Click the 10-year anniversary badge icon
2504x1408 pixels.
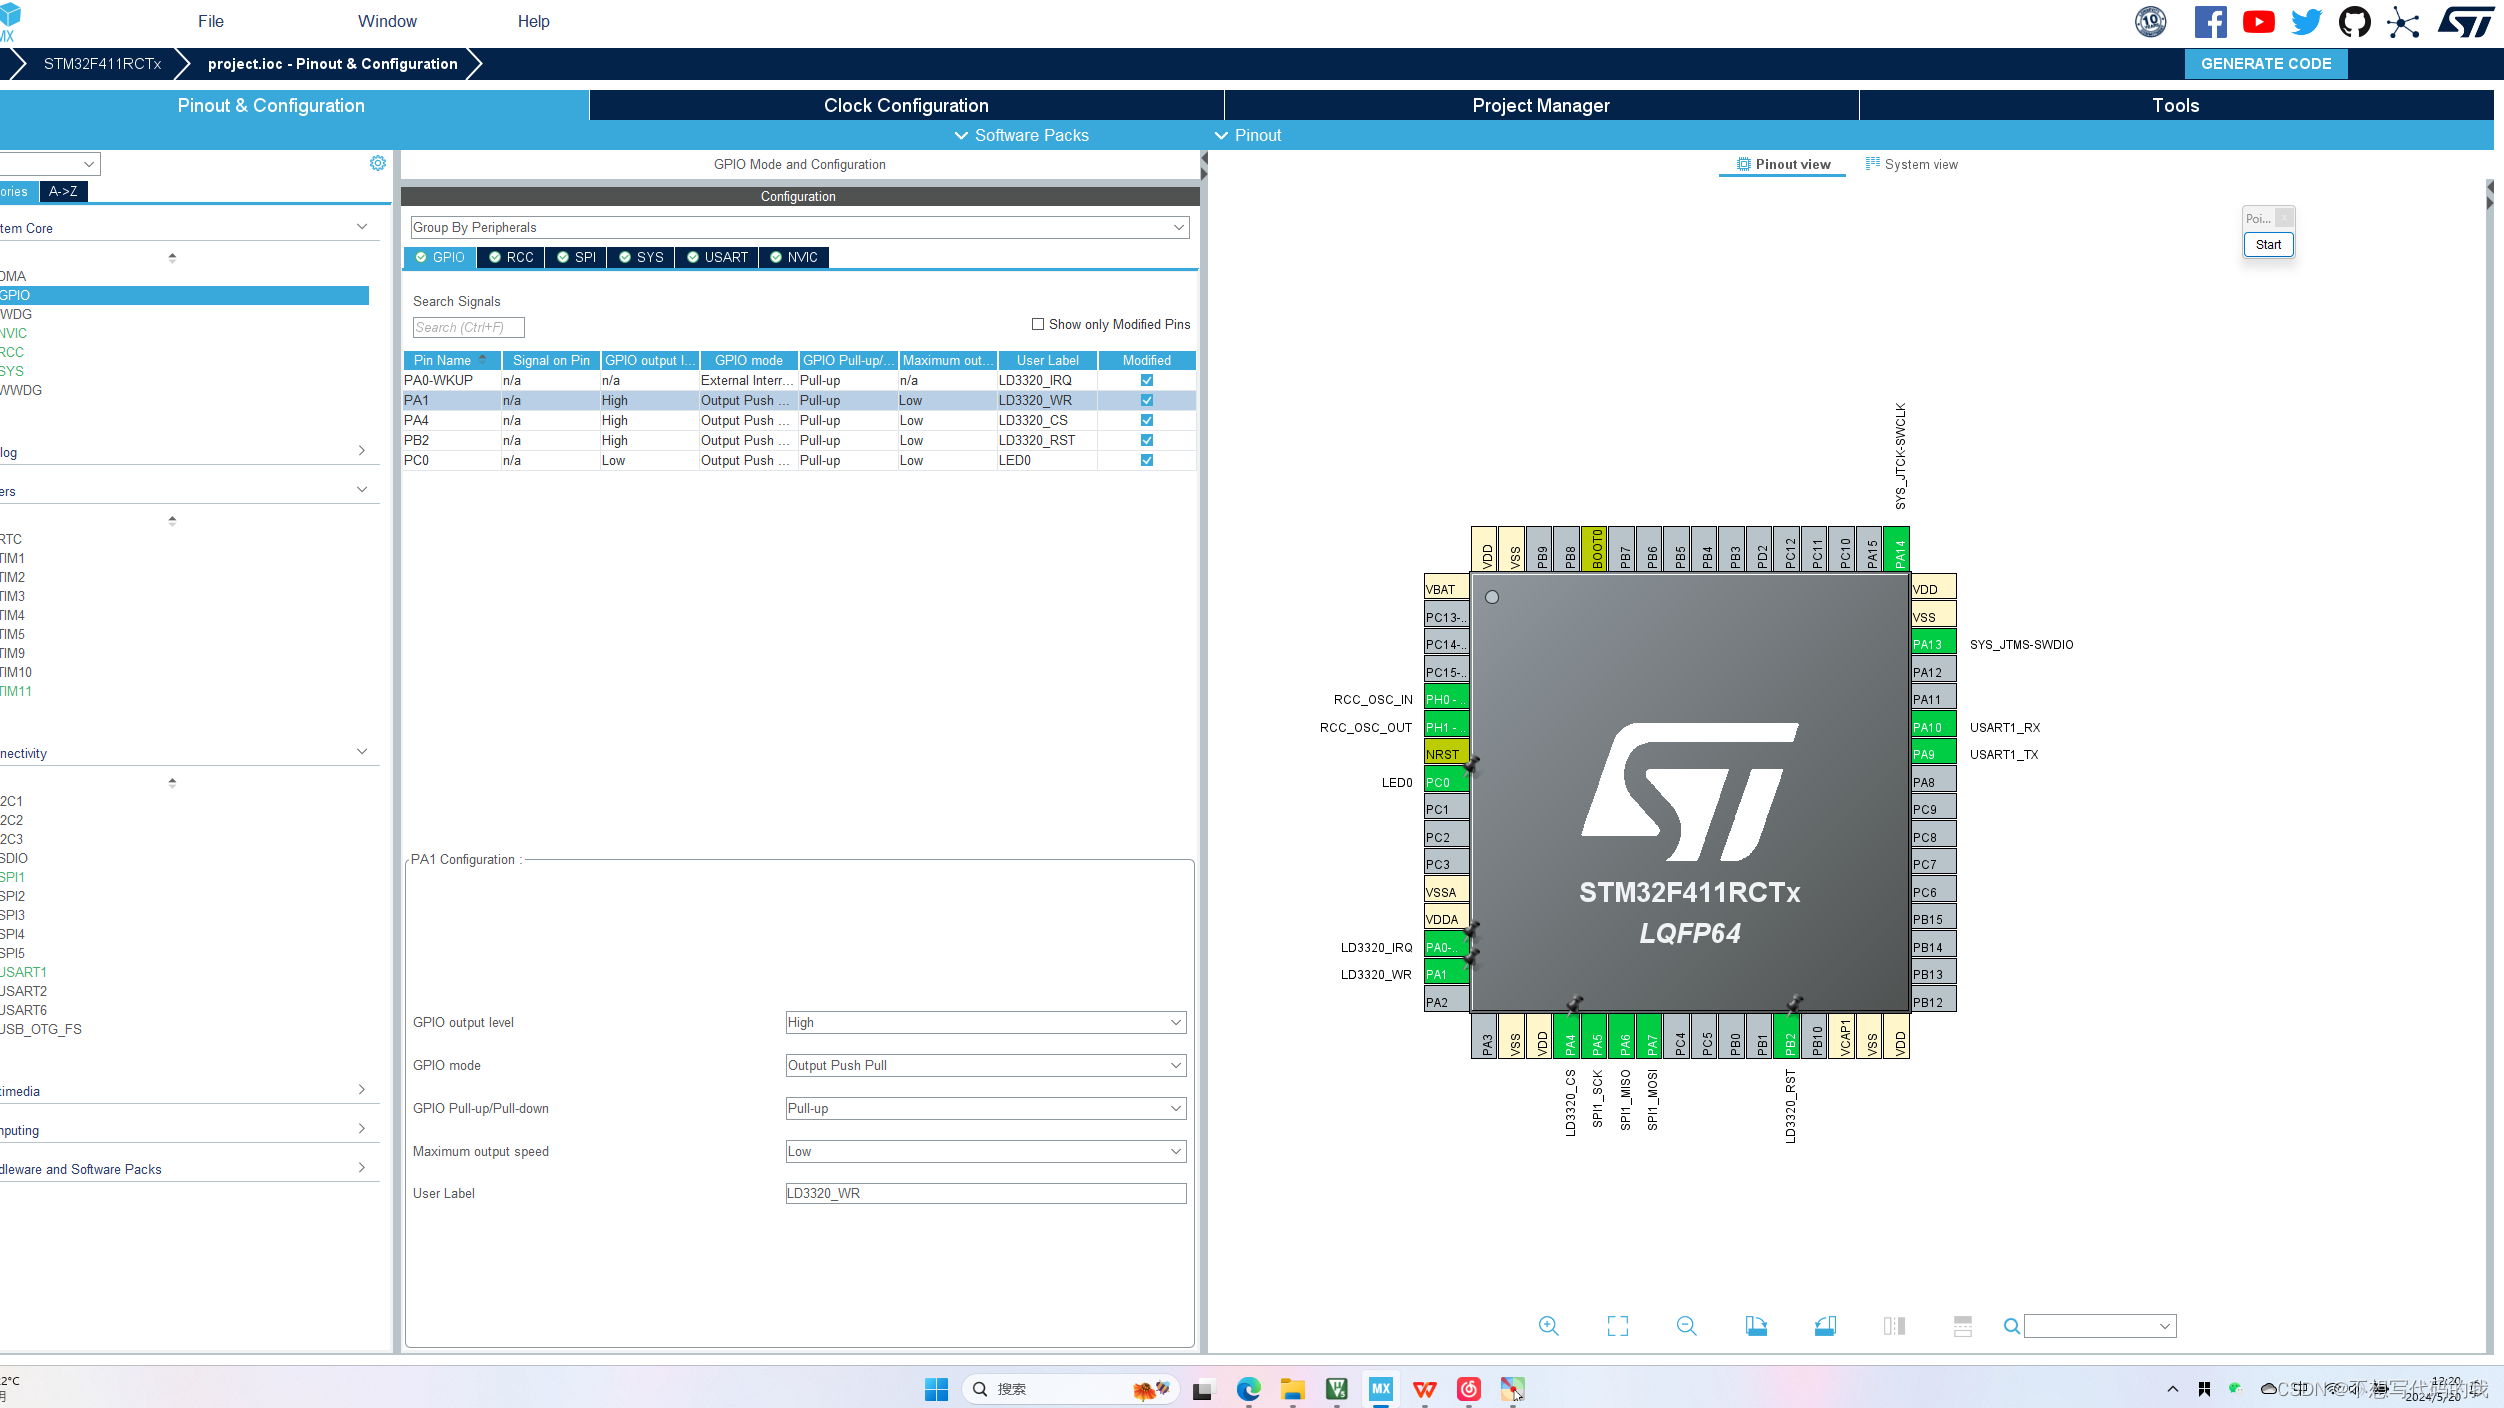click(x=2151, y=22)
